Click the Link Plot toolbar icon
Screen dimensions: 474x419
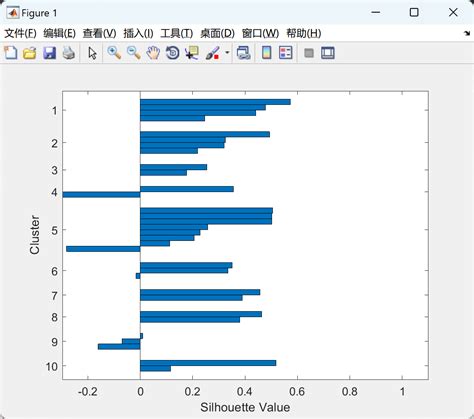click(x=244, y=53)
